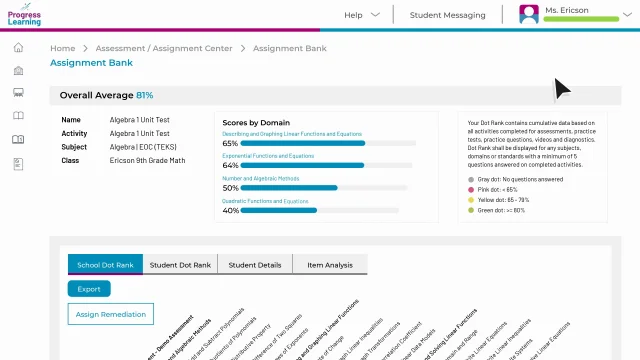This screenshot has width=640, height=360.
Task: Click the gray dot legend marker
Action: (x=471, y=179)
